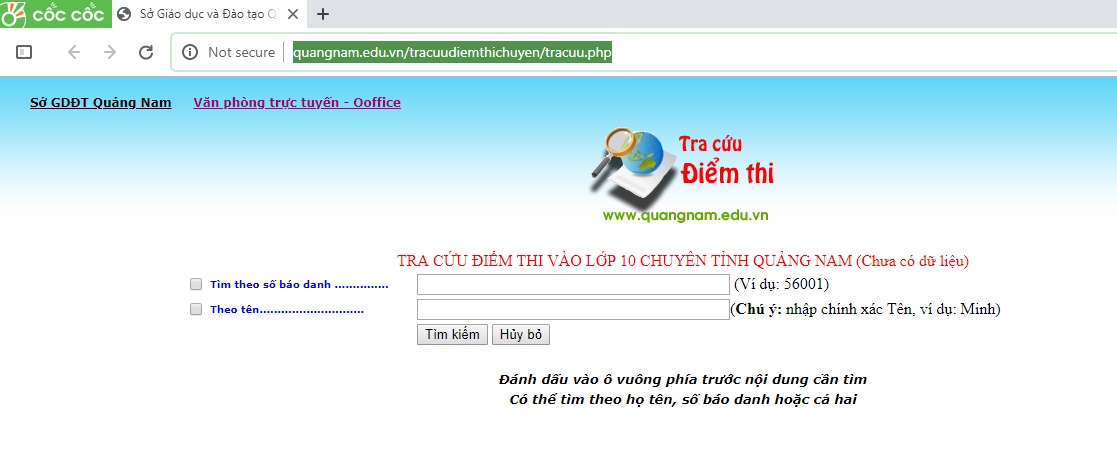Click the address bar URL

(452, 52)
